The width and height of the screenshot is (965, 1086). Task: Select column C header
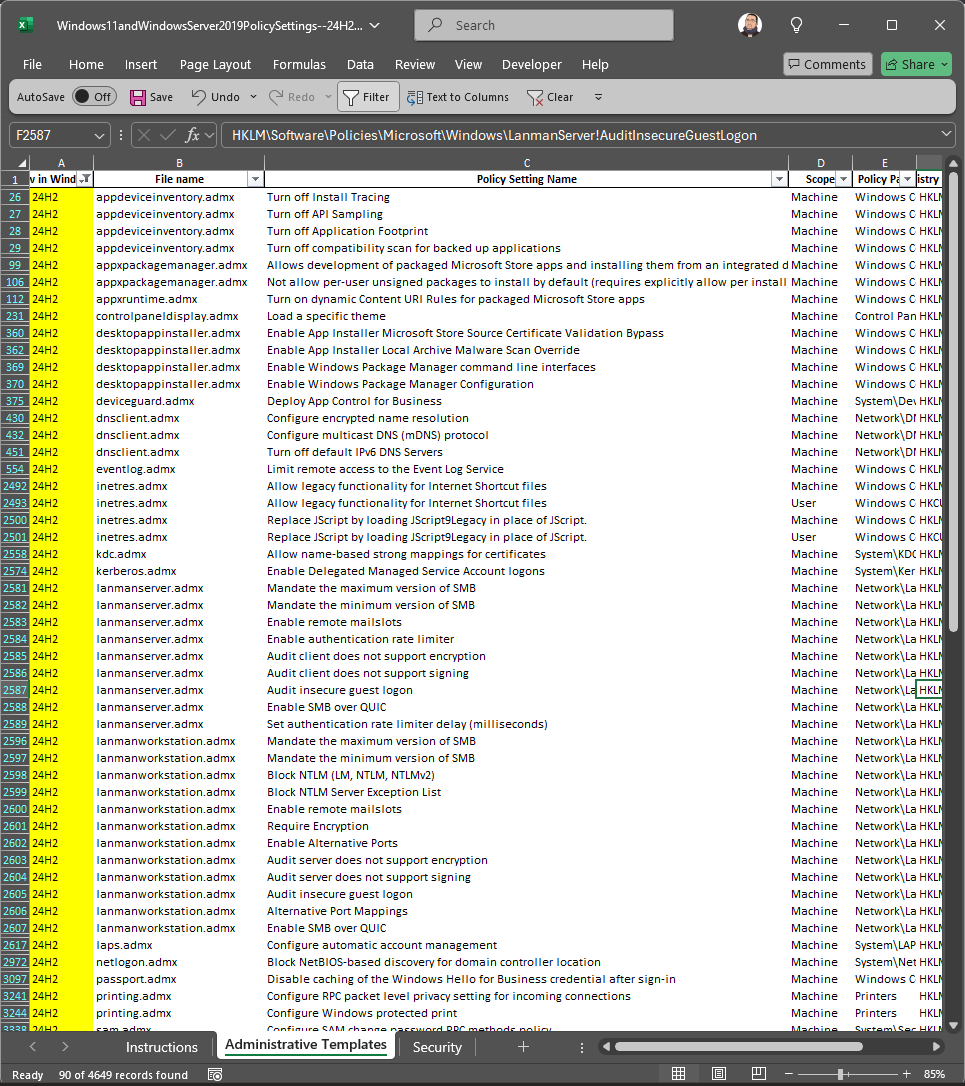[526, 163]
